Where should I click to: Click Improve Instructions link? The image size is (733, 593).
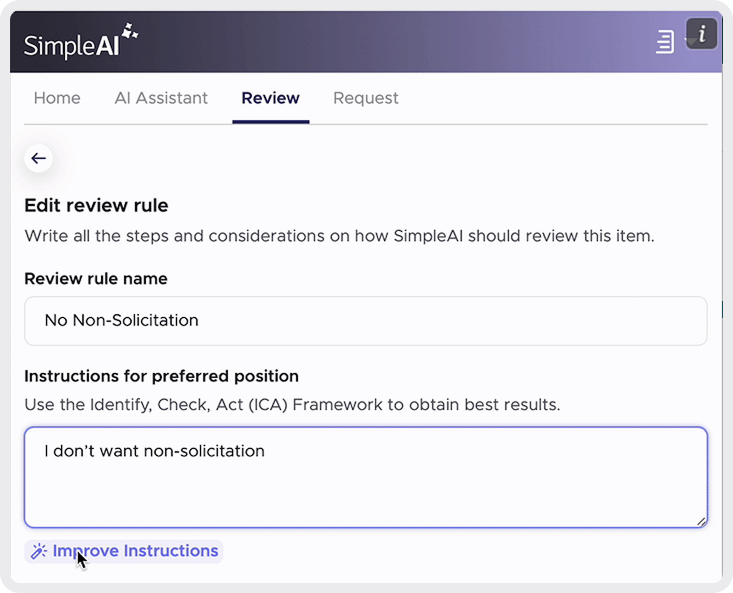(x=124, y=551)
